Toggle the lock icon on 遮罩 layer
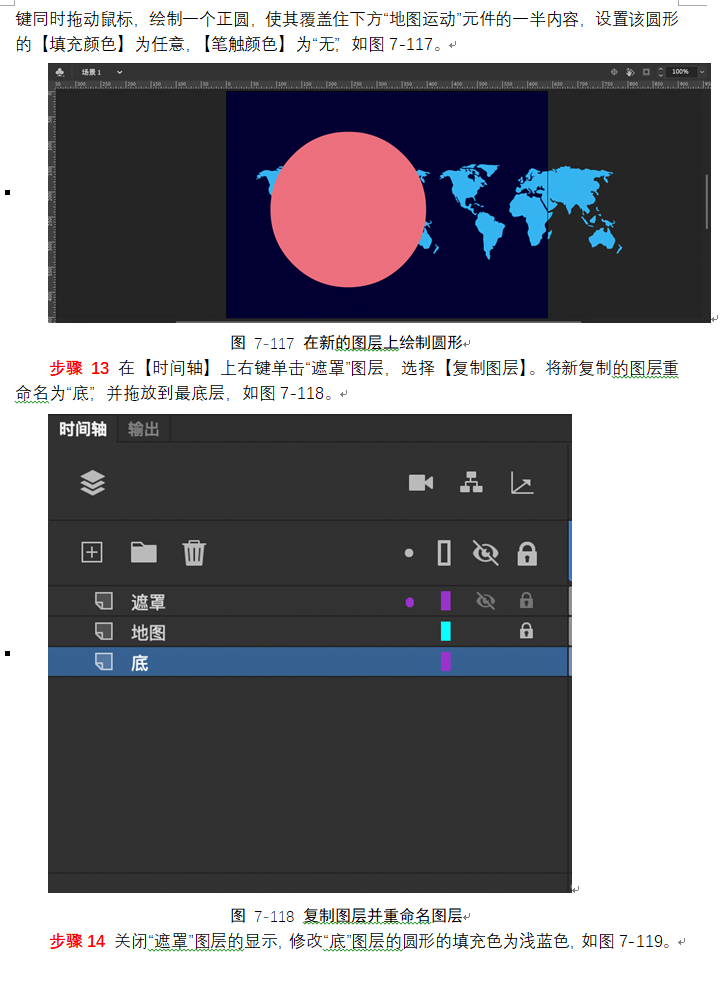 [526, 600]
